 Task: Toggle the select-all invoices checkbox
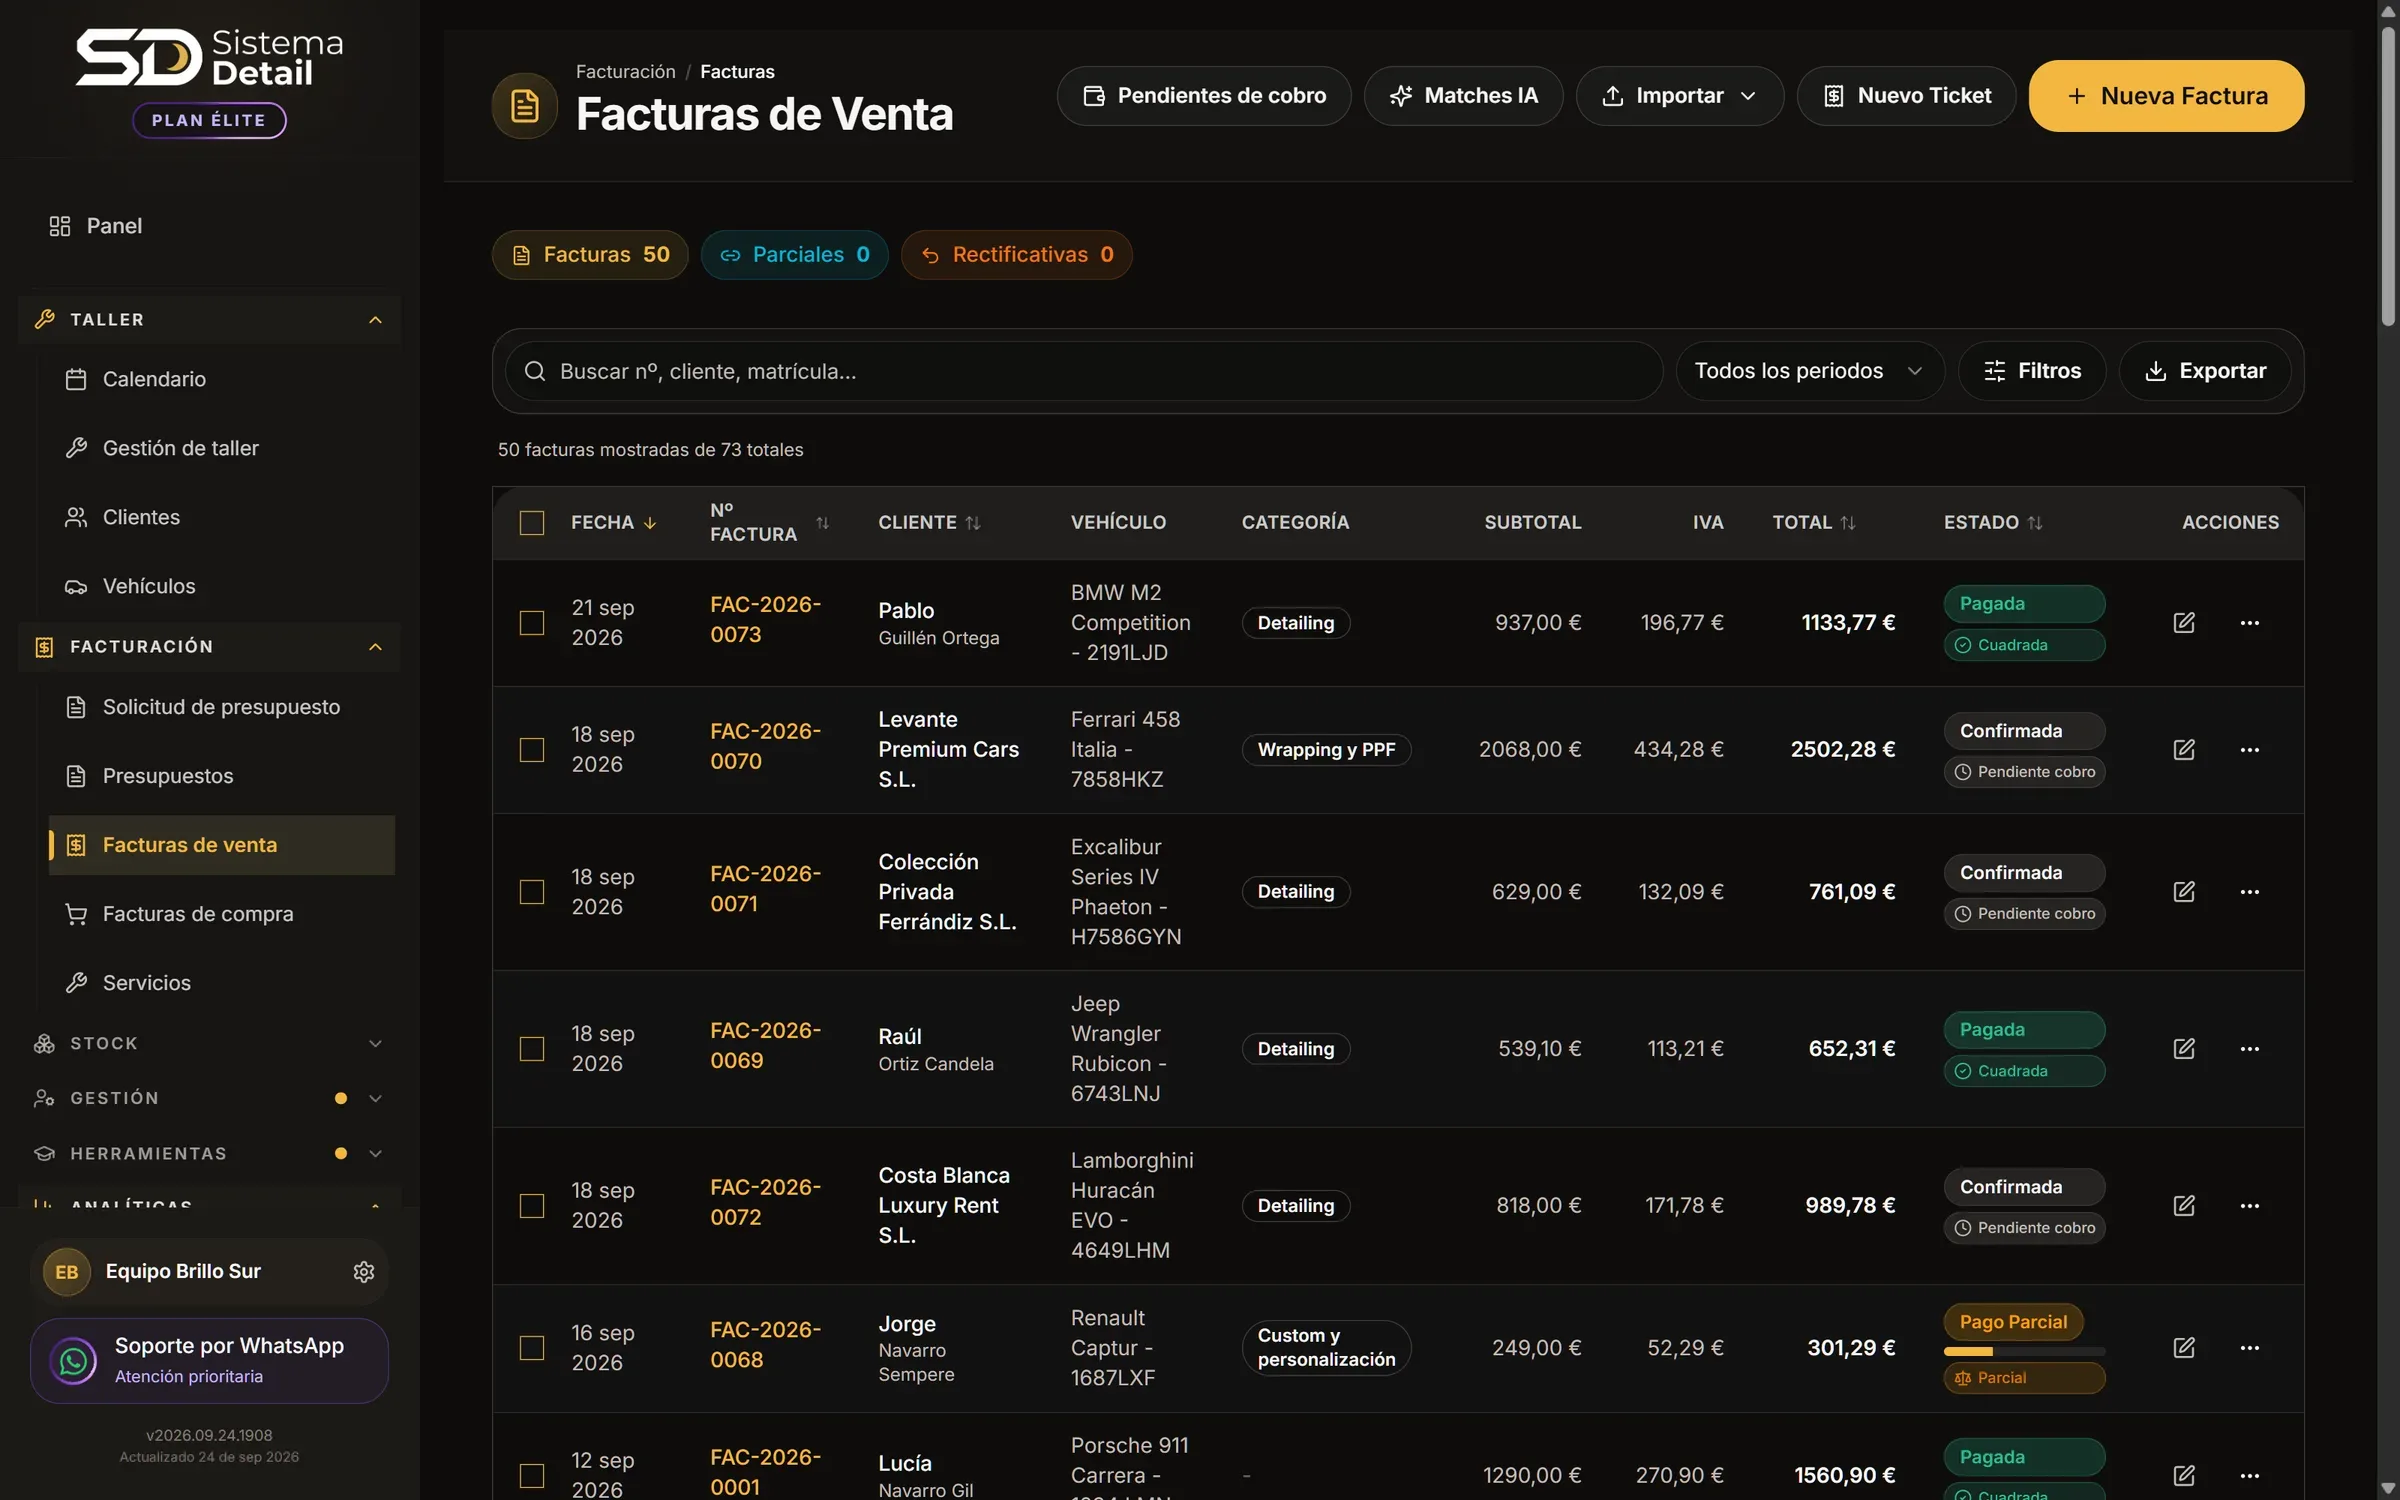[532, 522]
